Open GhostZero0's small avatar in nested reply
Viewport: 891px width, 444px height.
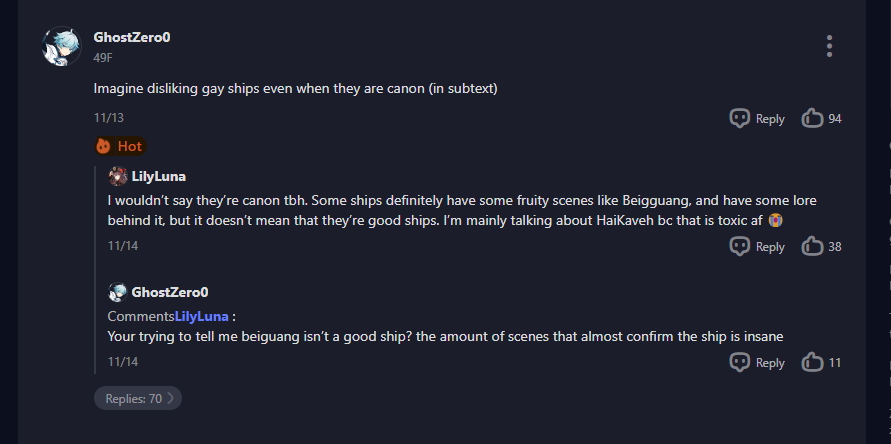click(x=118, y=292)
